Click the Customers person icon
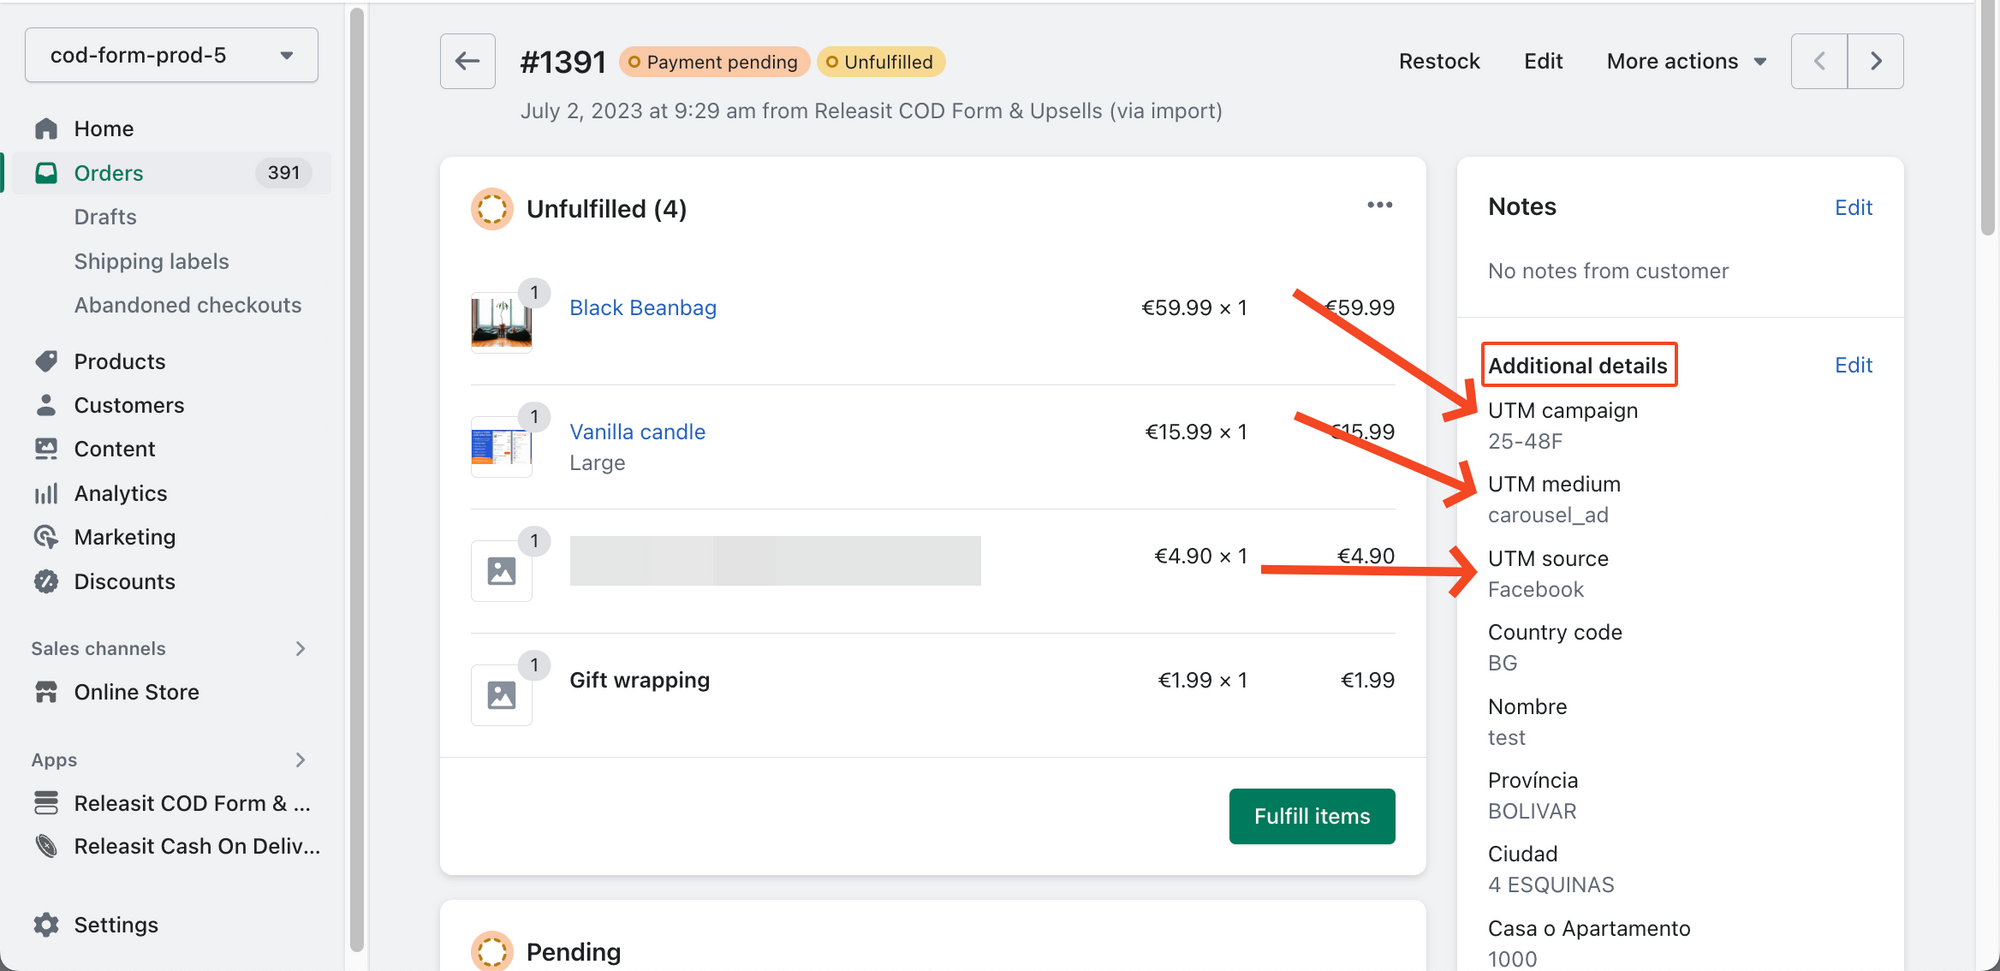 pyautogui.click(x=46, y=405)
